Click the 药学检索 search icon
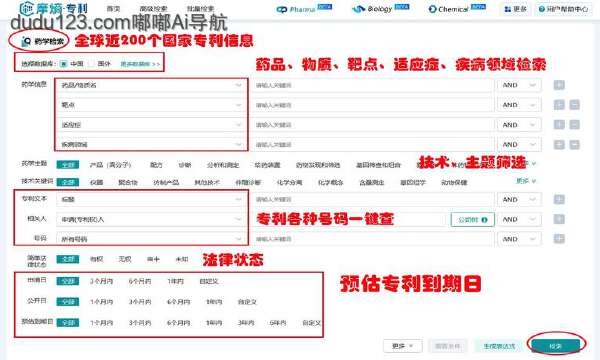The height and width of the screenshot is (360, 600). [26, 41]
